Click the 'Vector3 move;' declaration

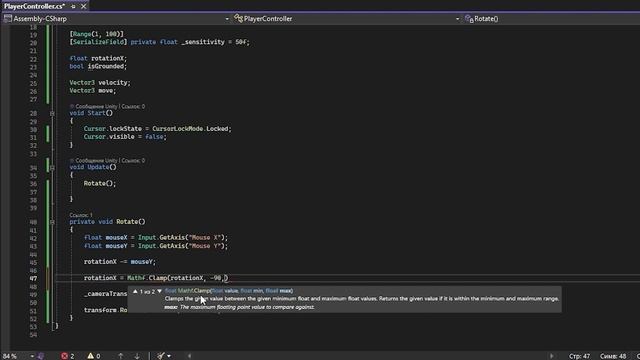coord(93,91)
